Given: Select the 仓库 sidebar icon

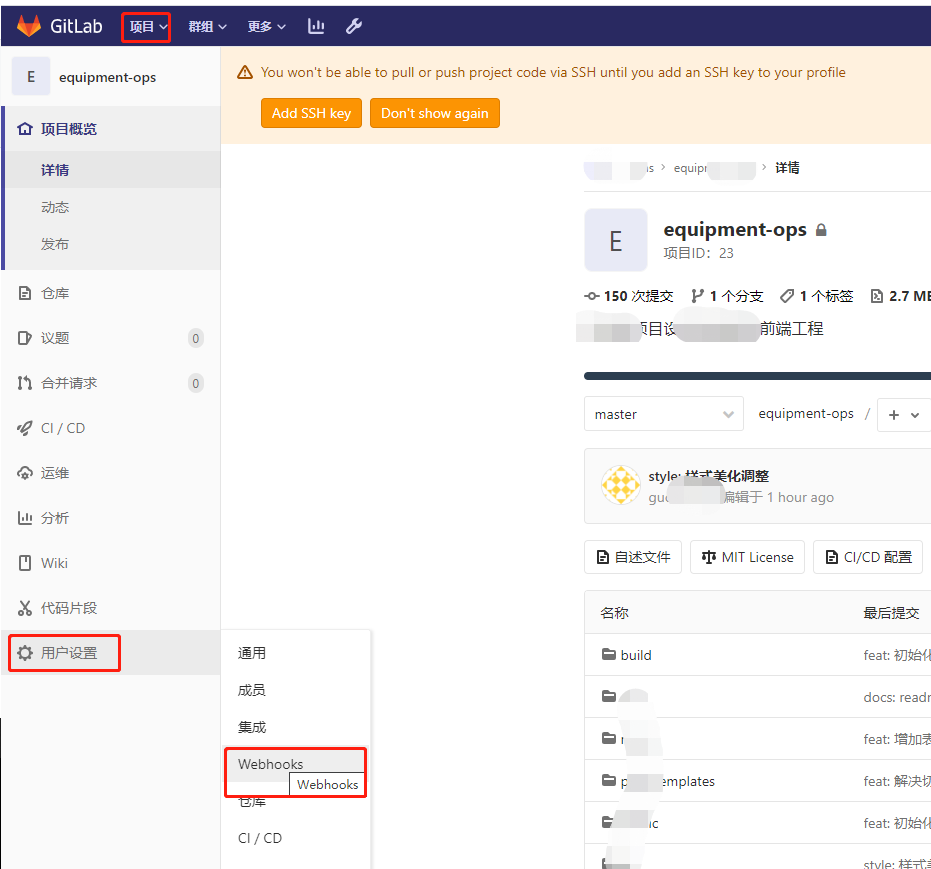Looking at the screenshot, I should 24,292.
